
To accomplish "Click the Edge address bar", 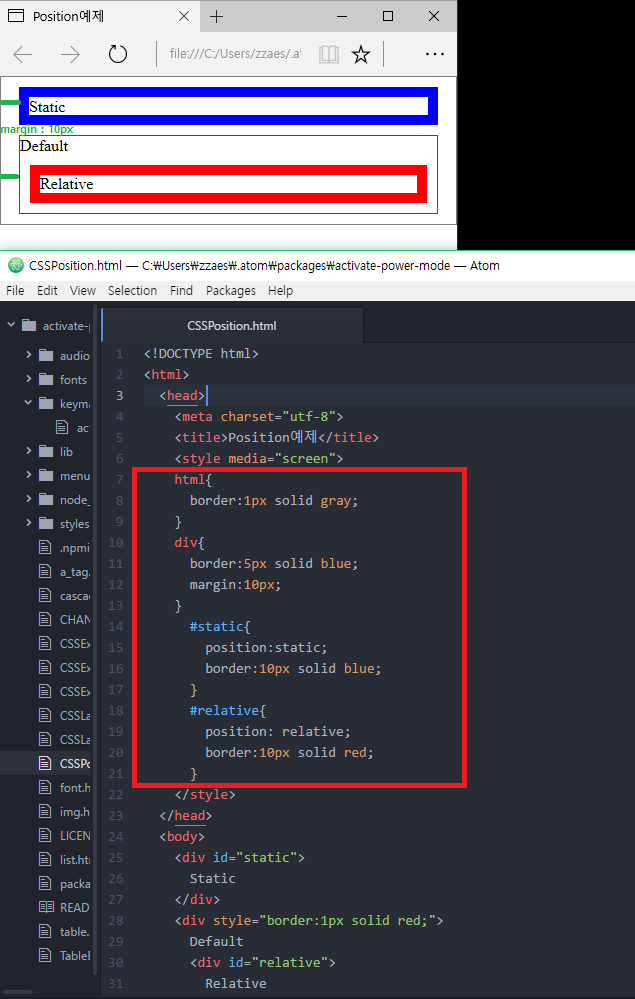I will [236, 54].
